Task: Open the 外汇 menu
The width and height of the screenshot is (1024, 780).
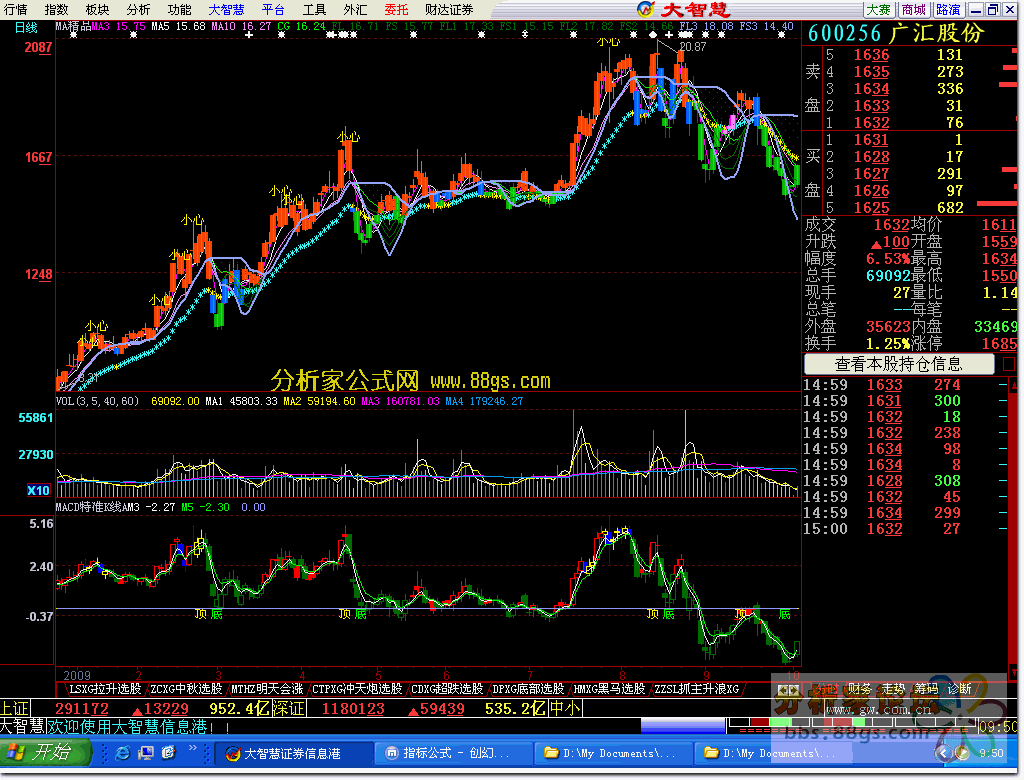Action: 355,9
